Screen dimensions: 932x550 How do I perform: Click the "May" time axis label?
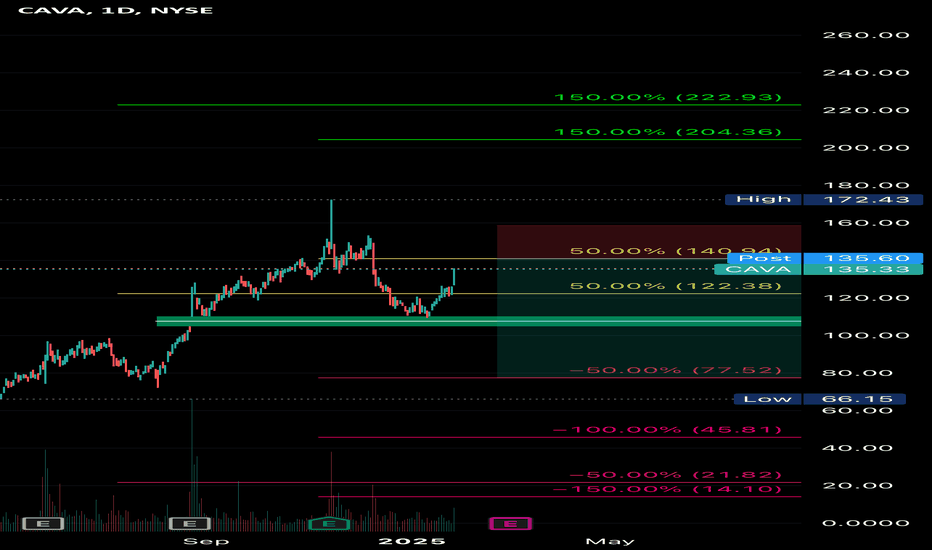610,541
